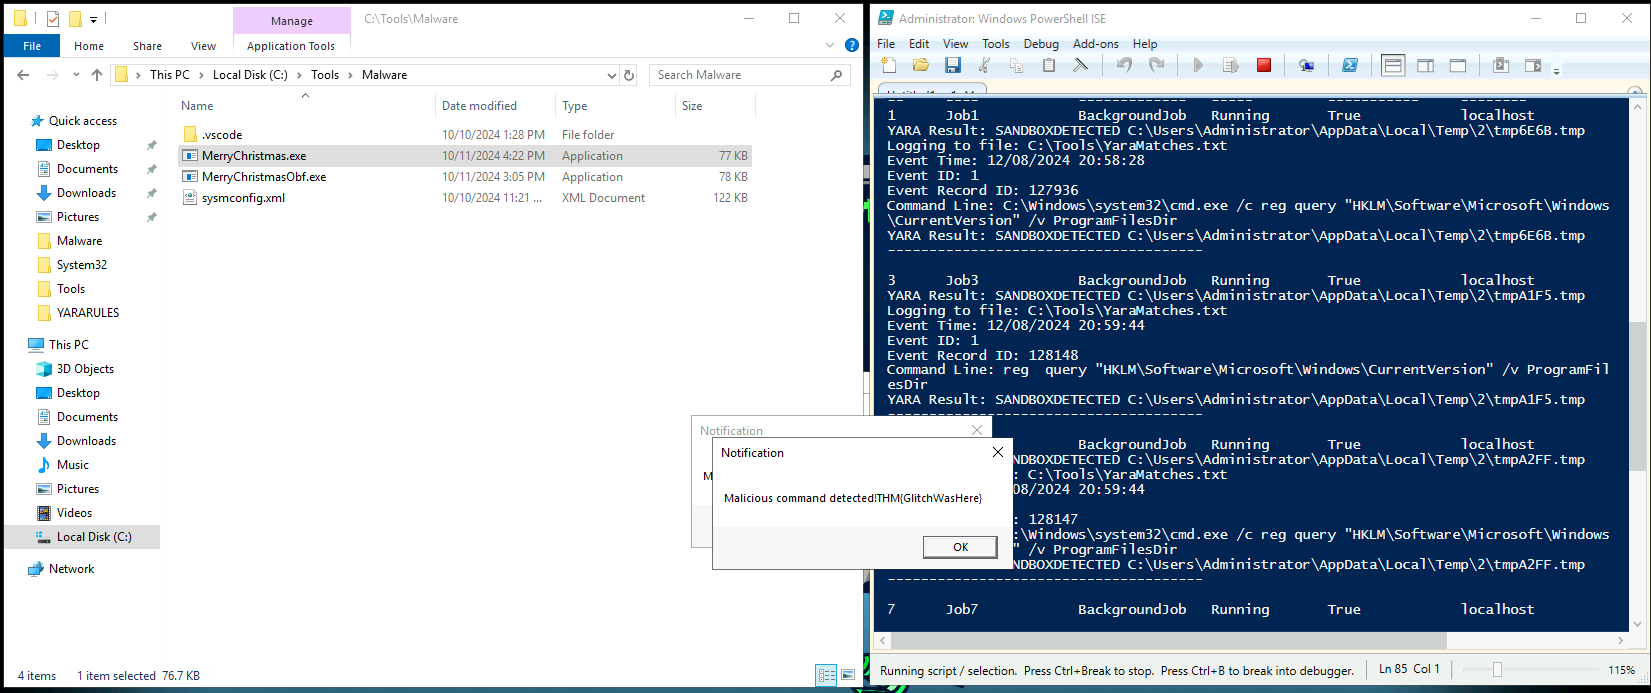Open address bar history dropdown
The width and height of the screenshot is (1651, 693).
pyautogui.click(x=612, y=75)
